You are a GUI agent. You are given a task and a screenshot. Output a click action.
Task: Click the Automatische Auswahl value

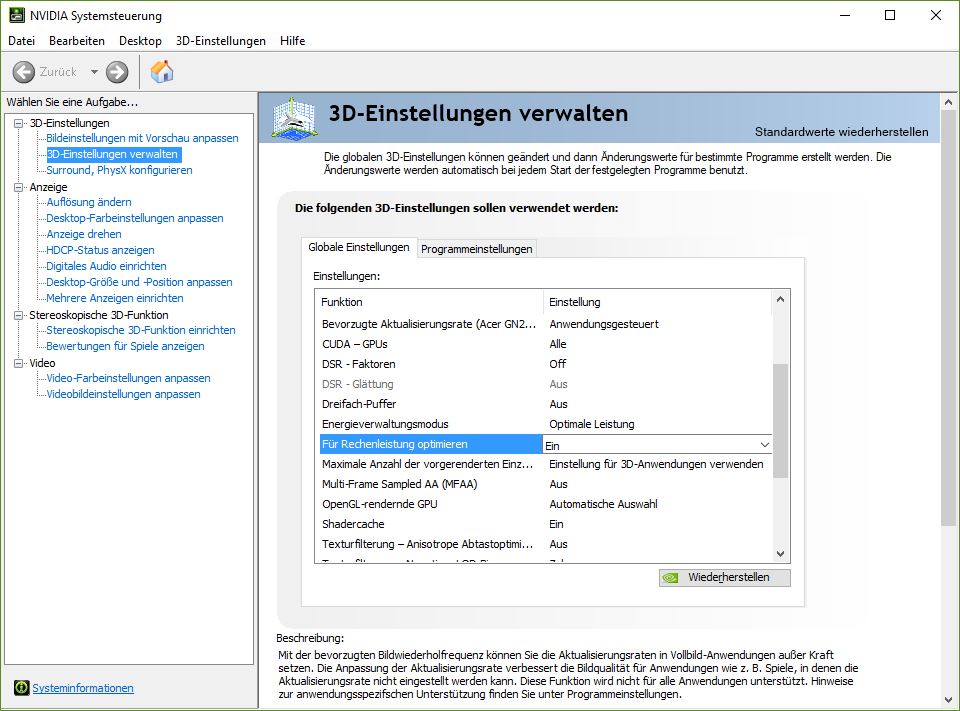[603, 504]
